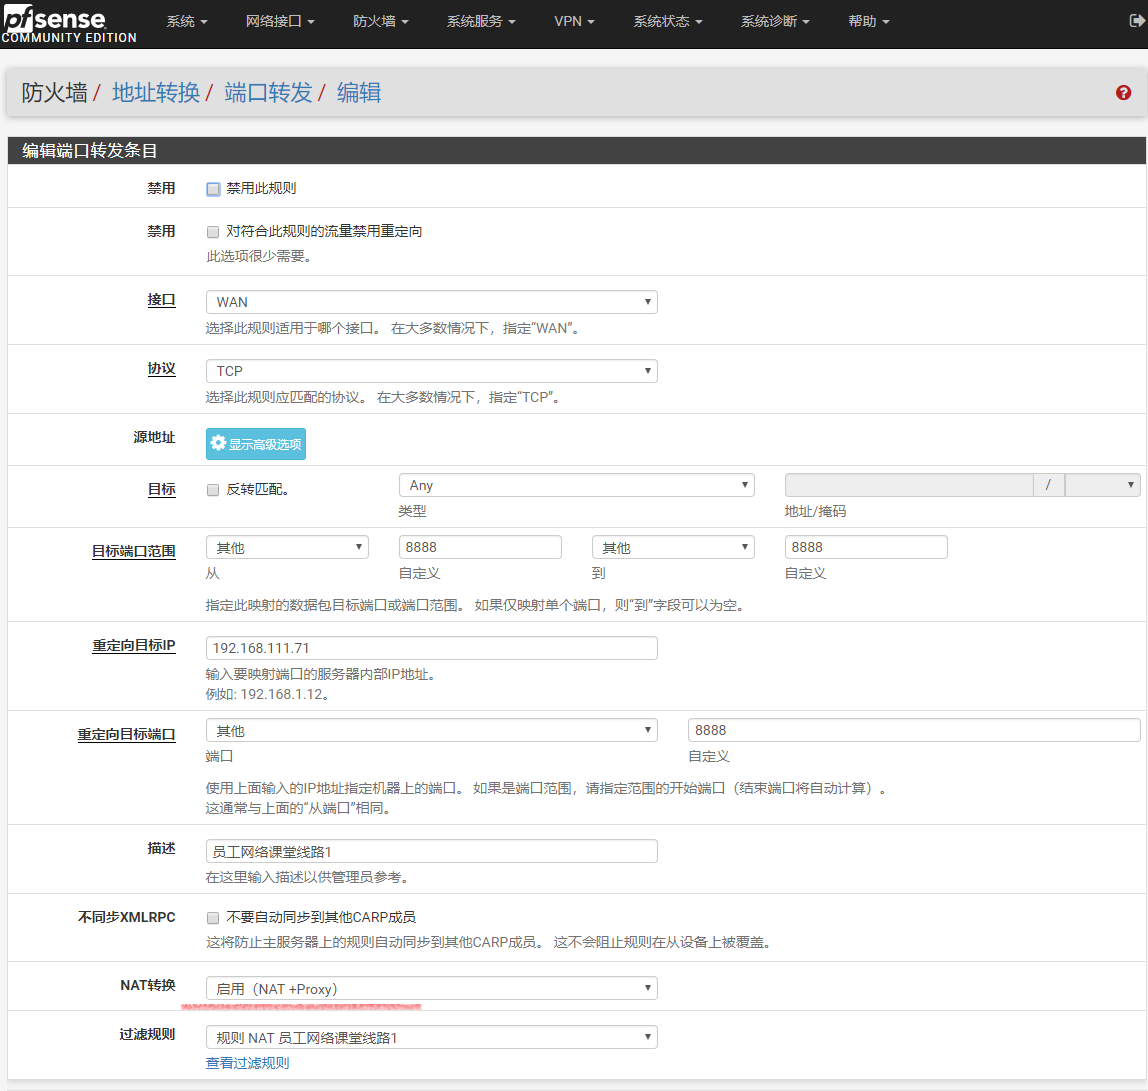Open the VPN menu

574,21
